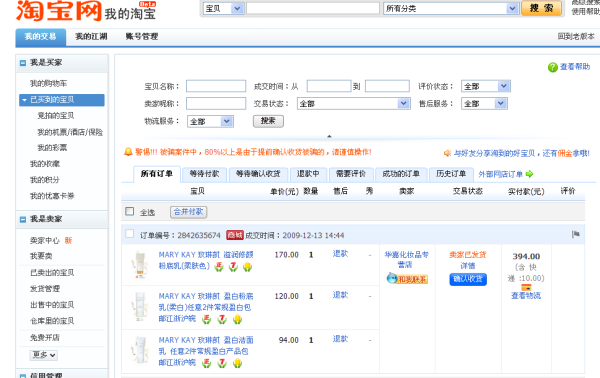Click the 正 badge on the 滋润修颜 item

pos(219,267)
